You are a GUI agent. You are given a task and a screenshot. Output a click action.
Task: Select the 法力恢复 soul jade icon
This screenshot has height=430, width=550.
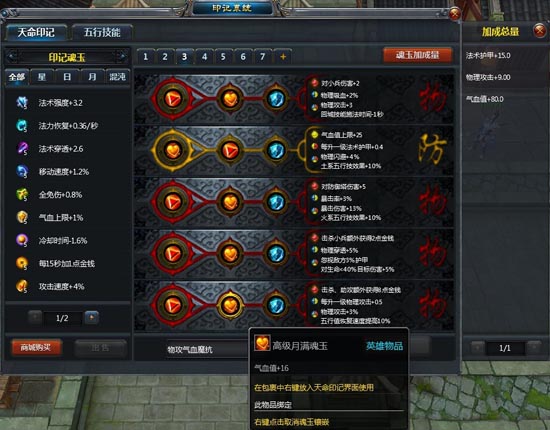pyautogui.click(x=22, y=126)
